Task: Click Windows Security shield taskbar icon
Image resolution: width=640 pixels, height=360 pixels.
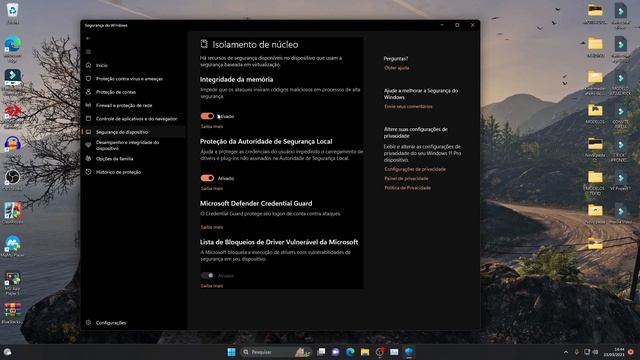Action: pyautogui.click(x=409, y=352)
